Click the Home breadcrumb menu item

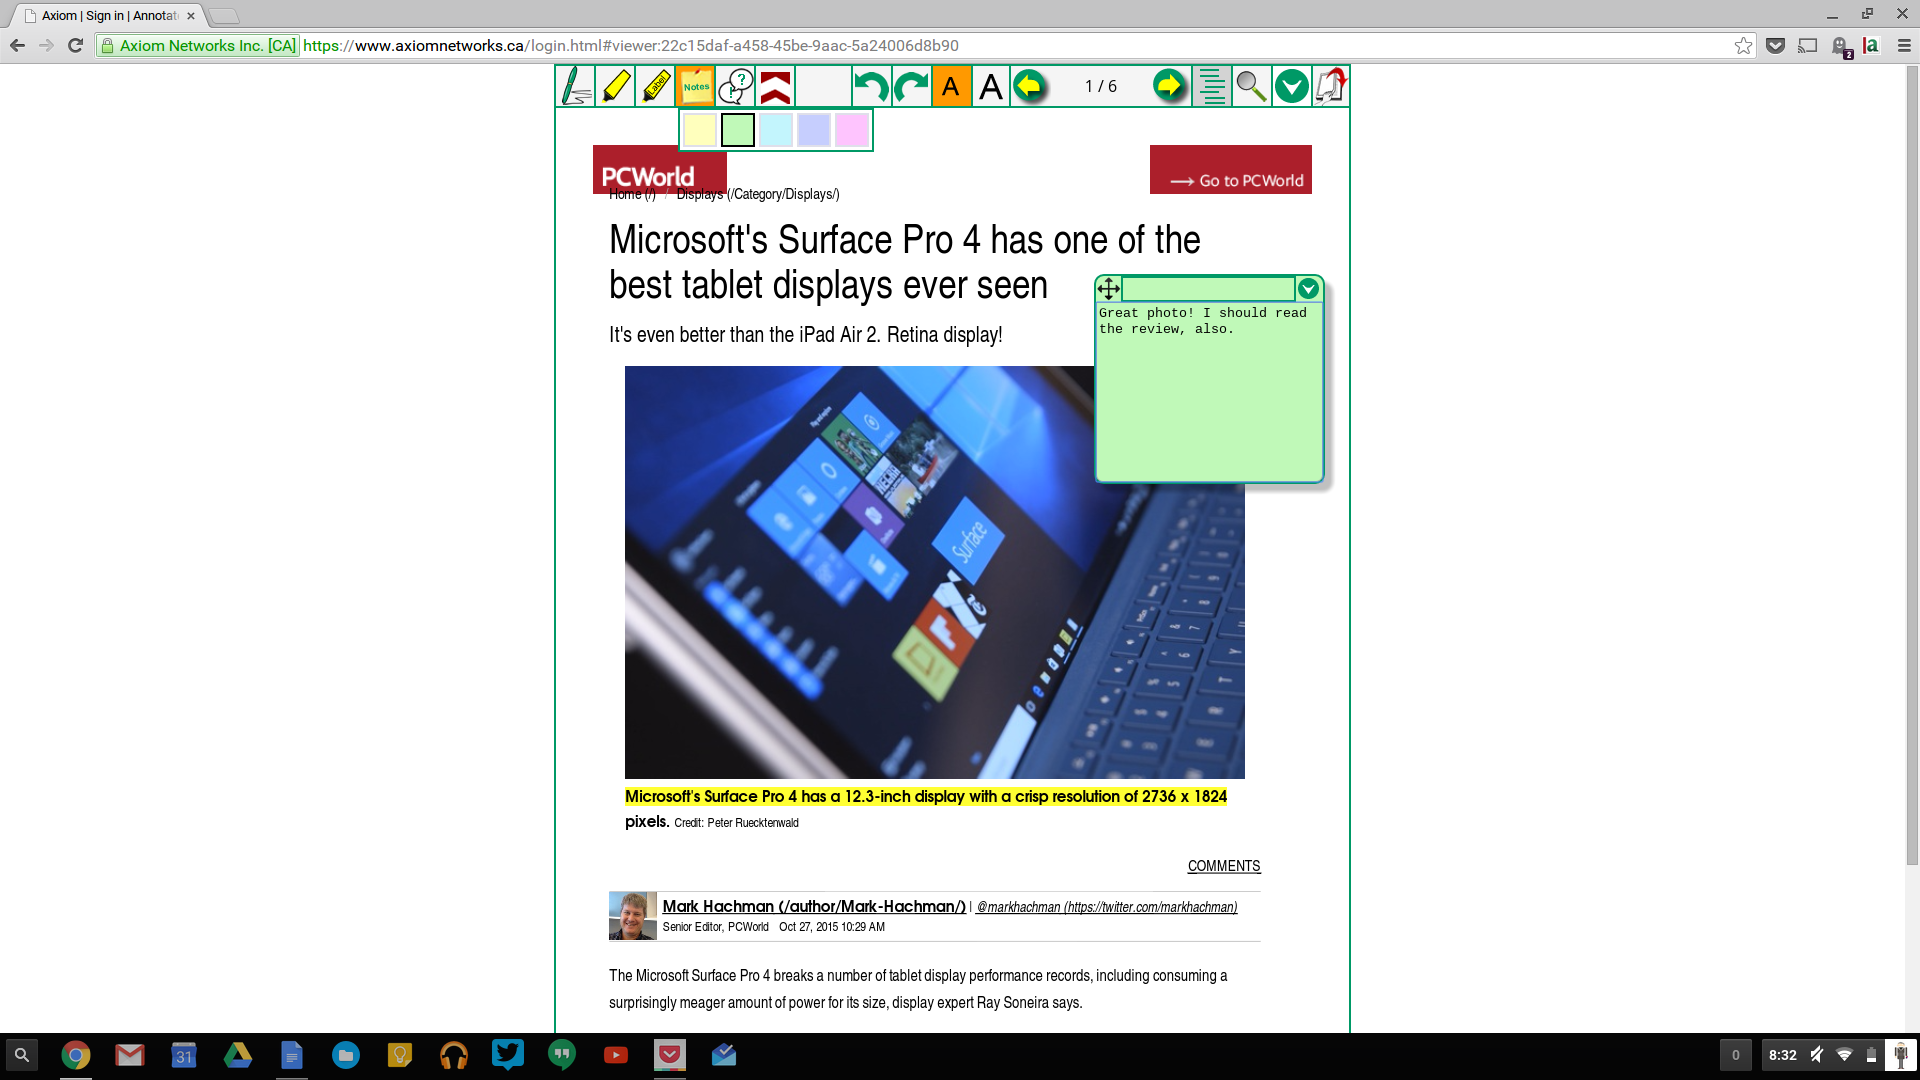(x=632, y=194)
